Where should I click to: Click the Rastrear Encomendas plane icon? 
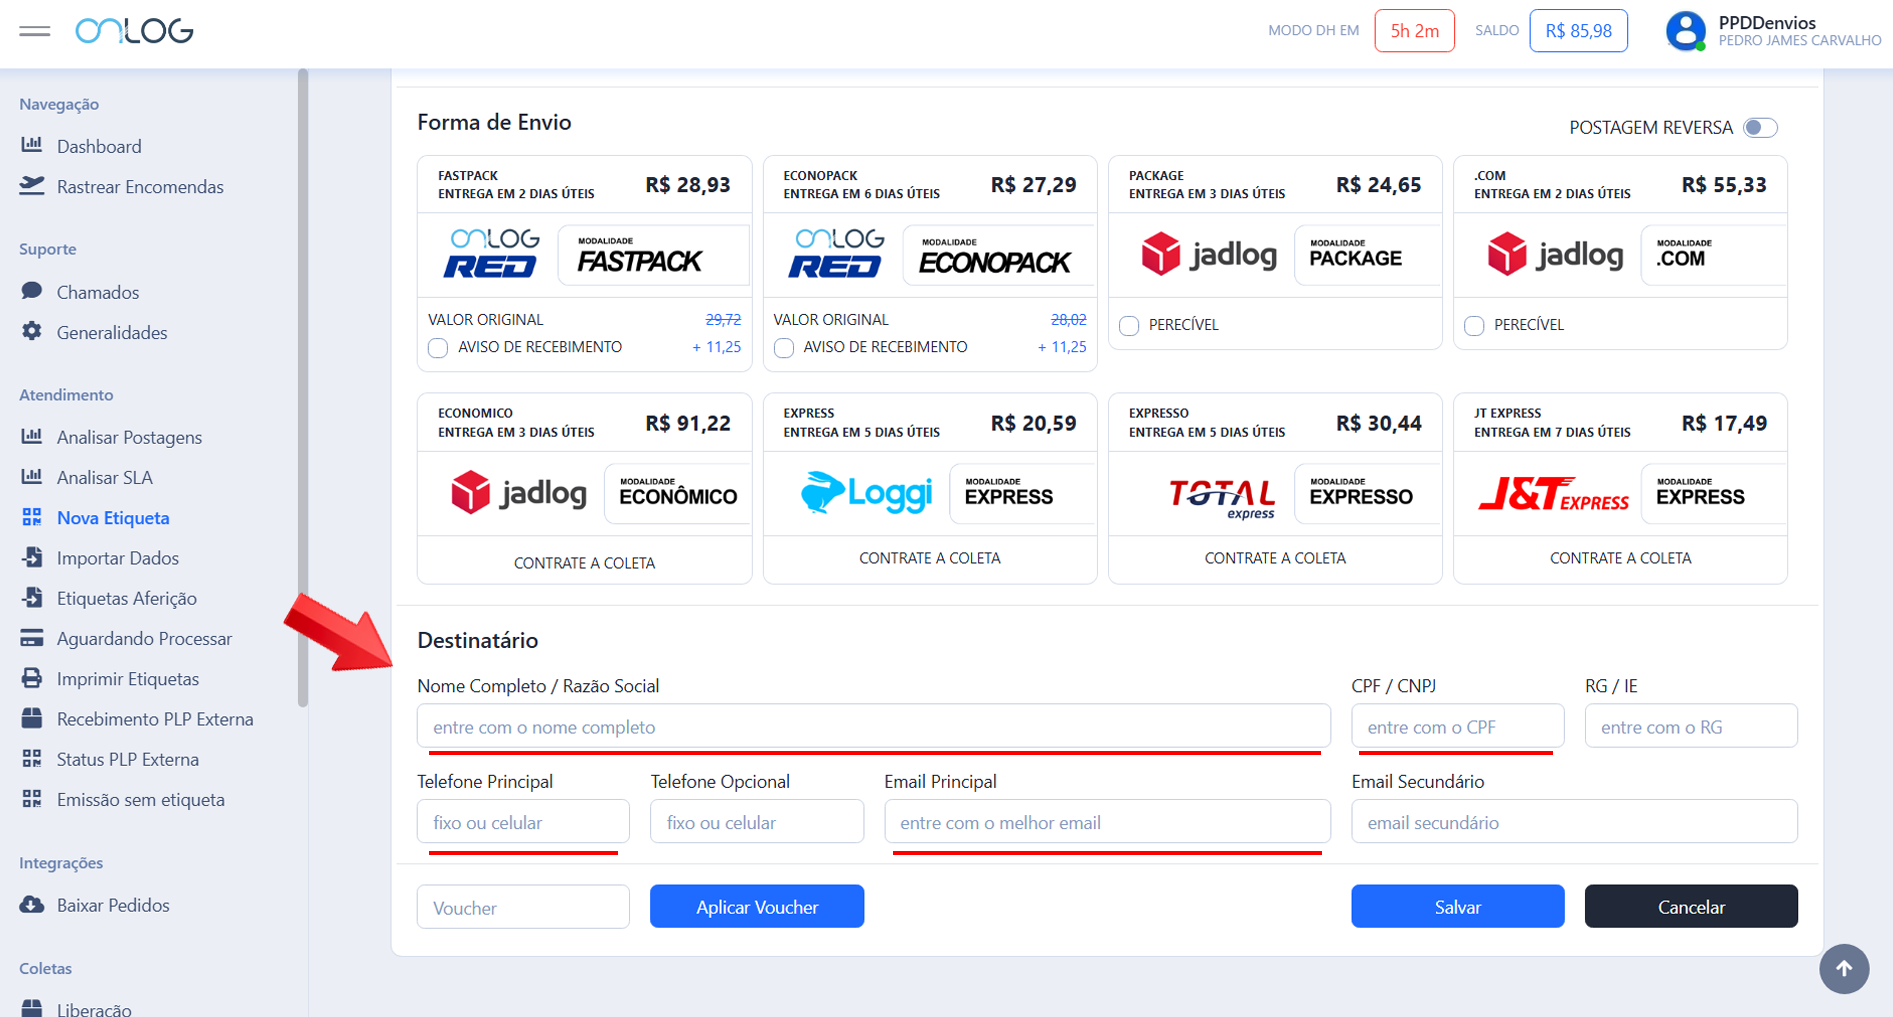coord(32,186)
